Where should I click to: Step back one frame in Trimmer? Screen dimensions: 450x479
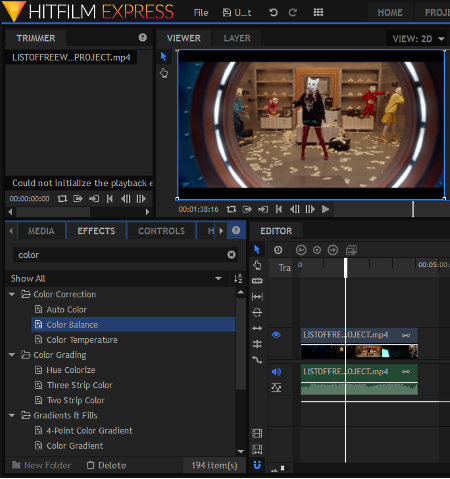[126, 199]
